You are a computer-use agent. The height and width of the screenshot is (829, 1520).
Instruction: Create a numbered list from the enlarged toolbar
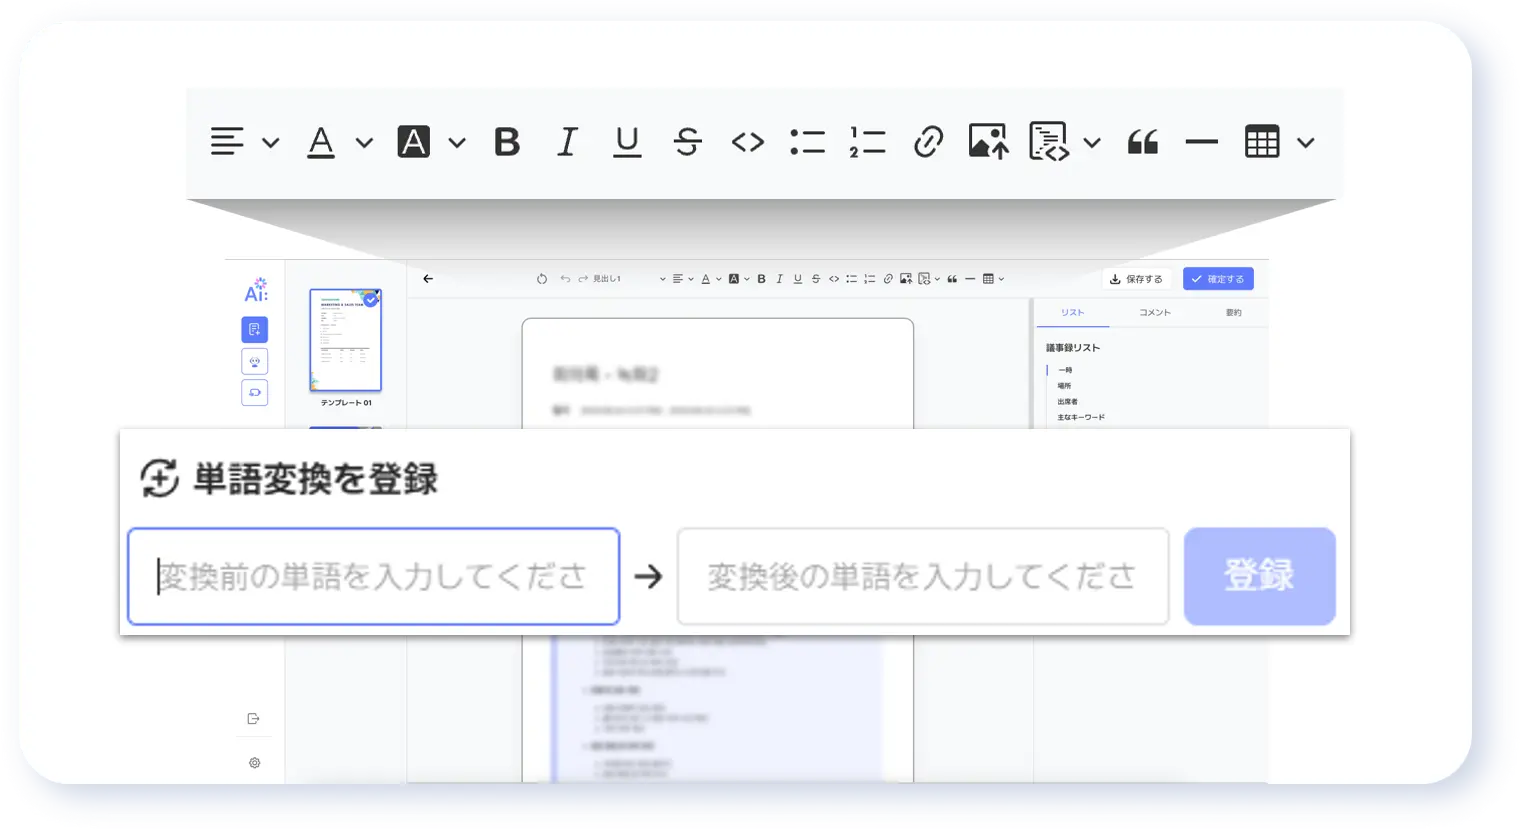[x=867, y=142]
